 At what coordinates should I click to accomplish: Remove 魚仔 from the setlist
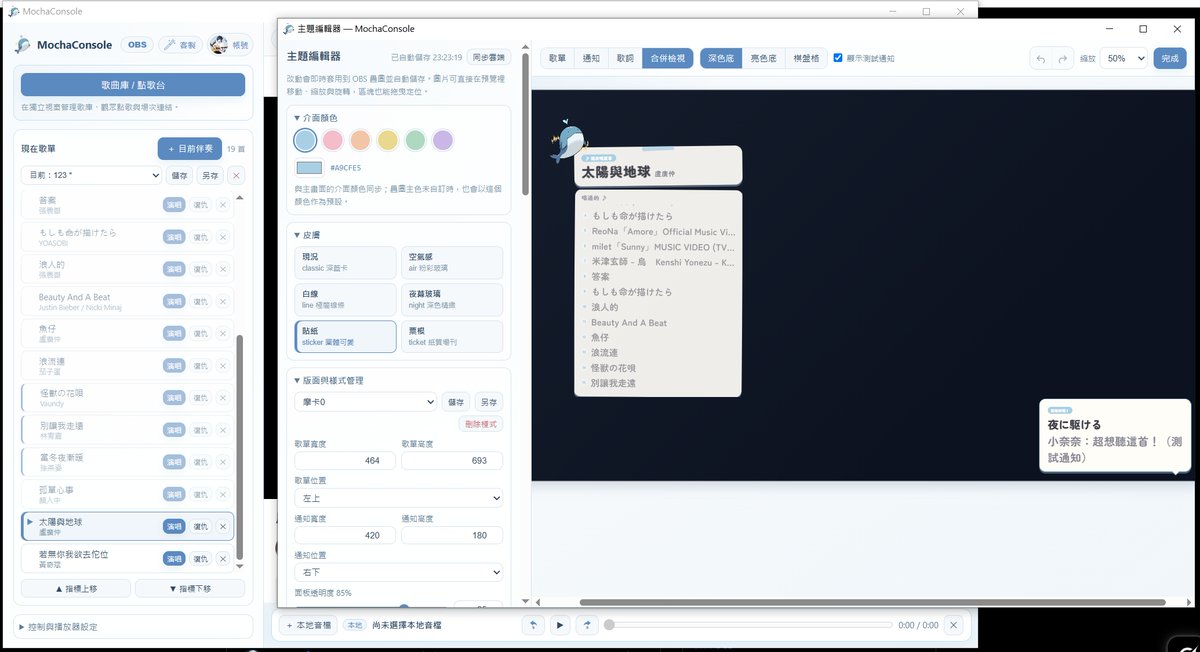[x=222, y=333]
